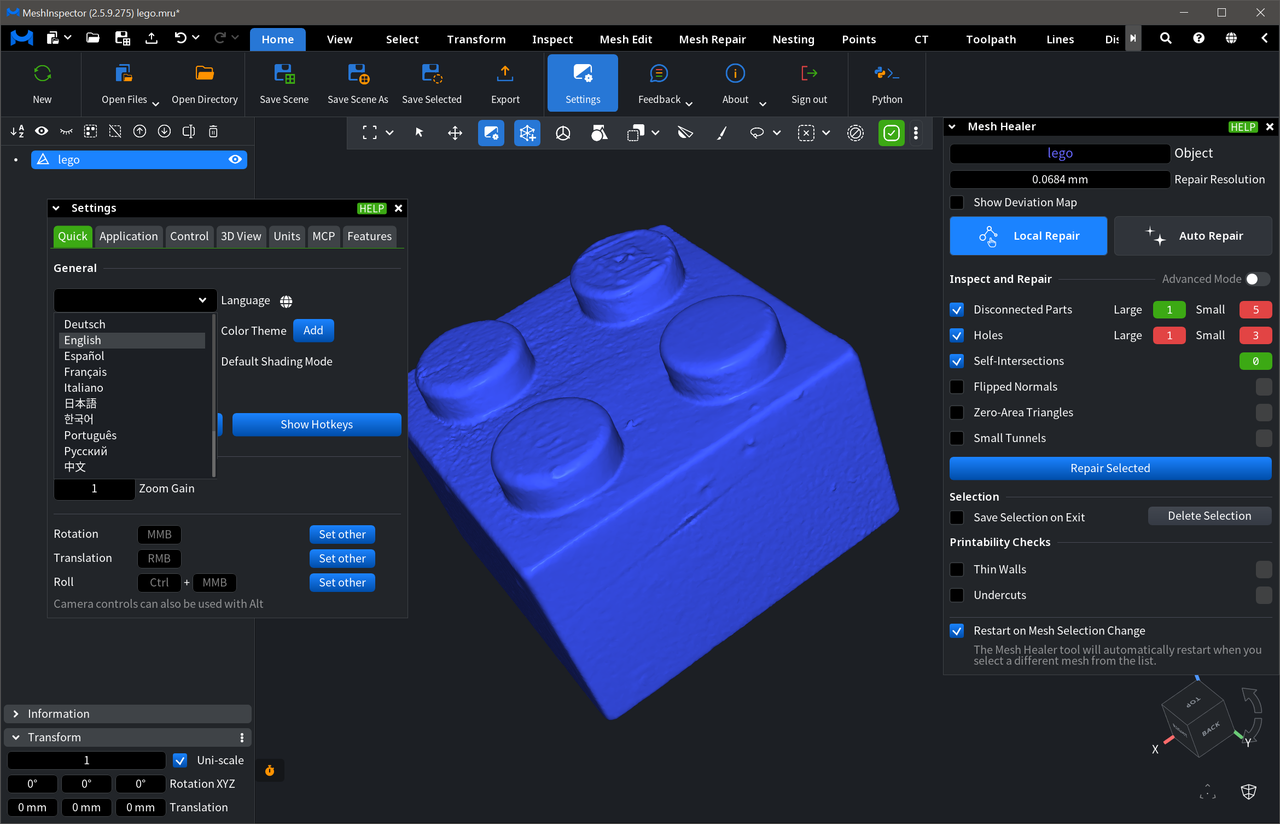Click the Save Scene ribbon icon
Image resolution: width=1280 pixels, height=824 pixels.
point(284,74)
